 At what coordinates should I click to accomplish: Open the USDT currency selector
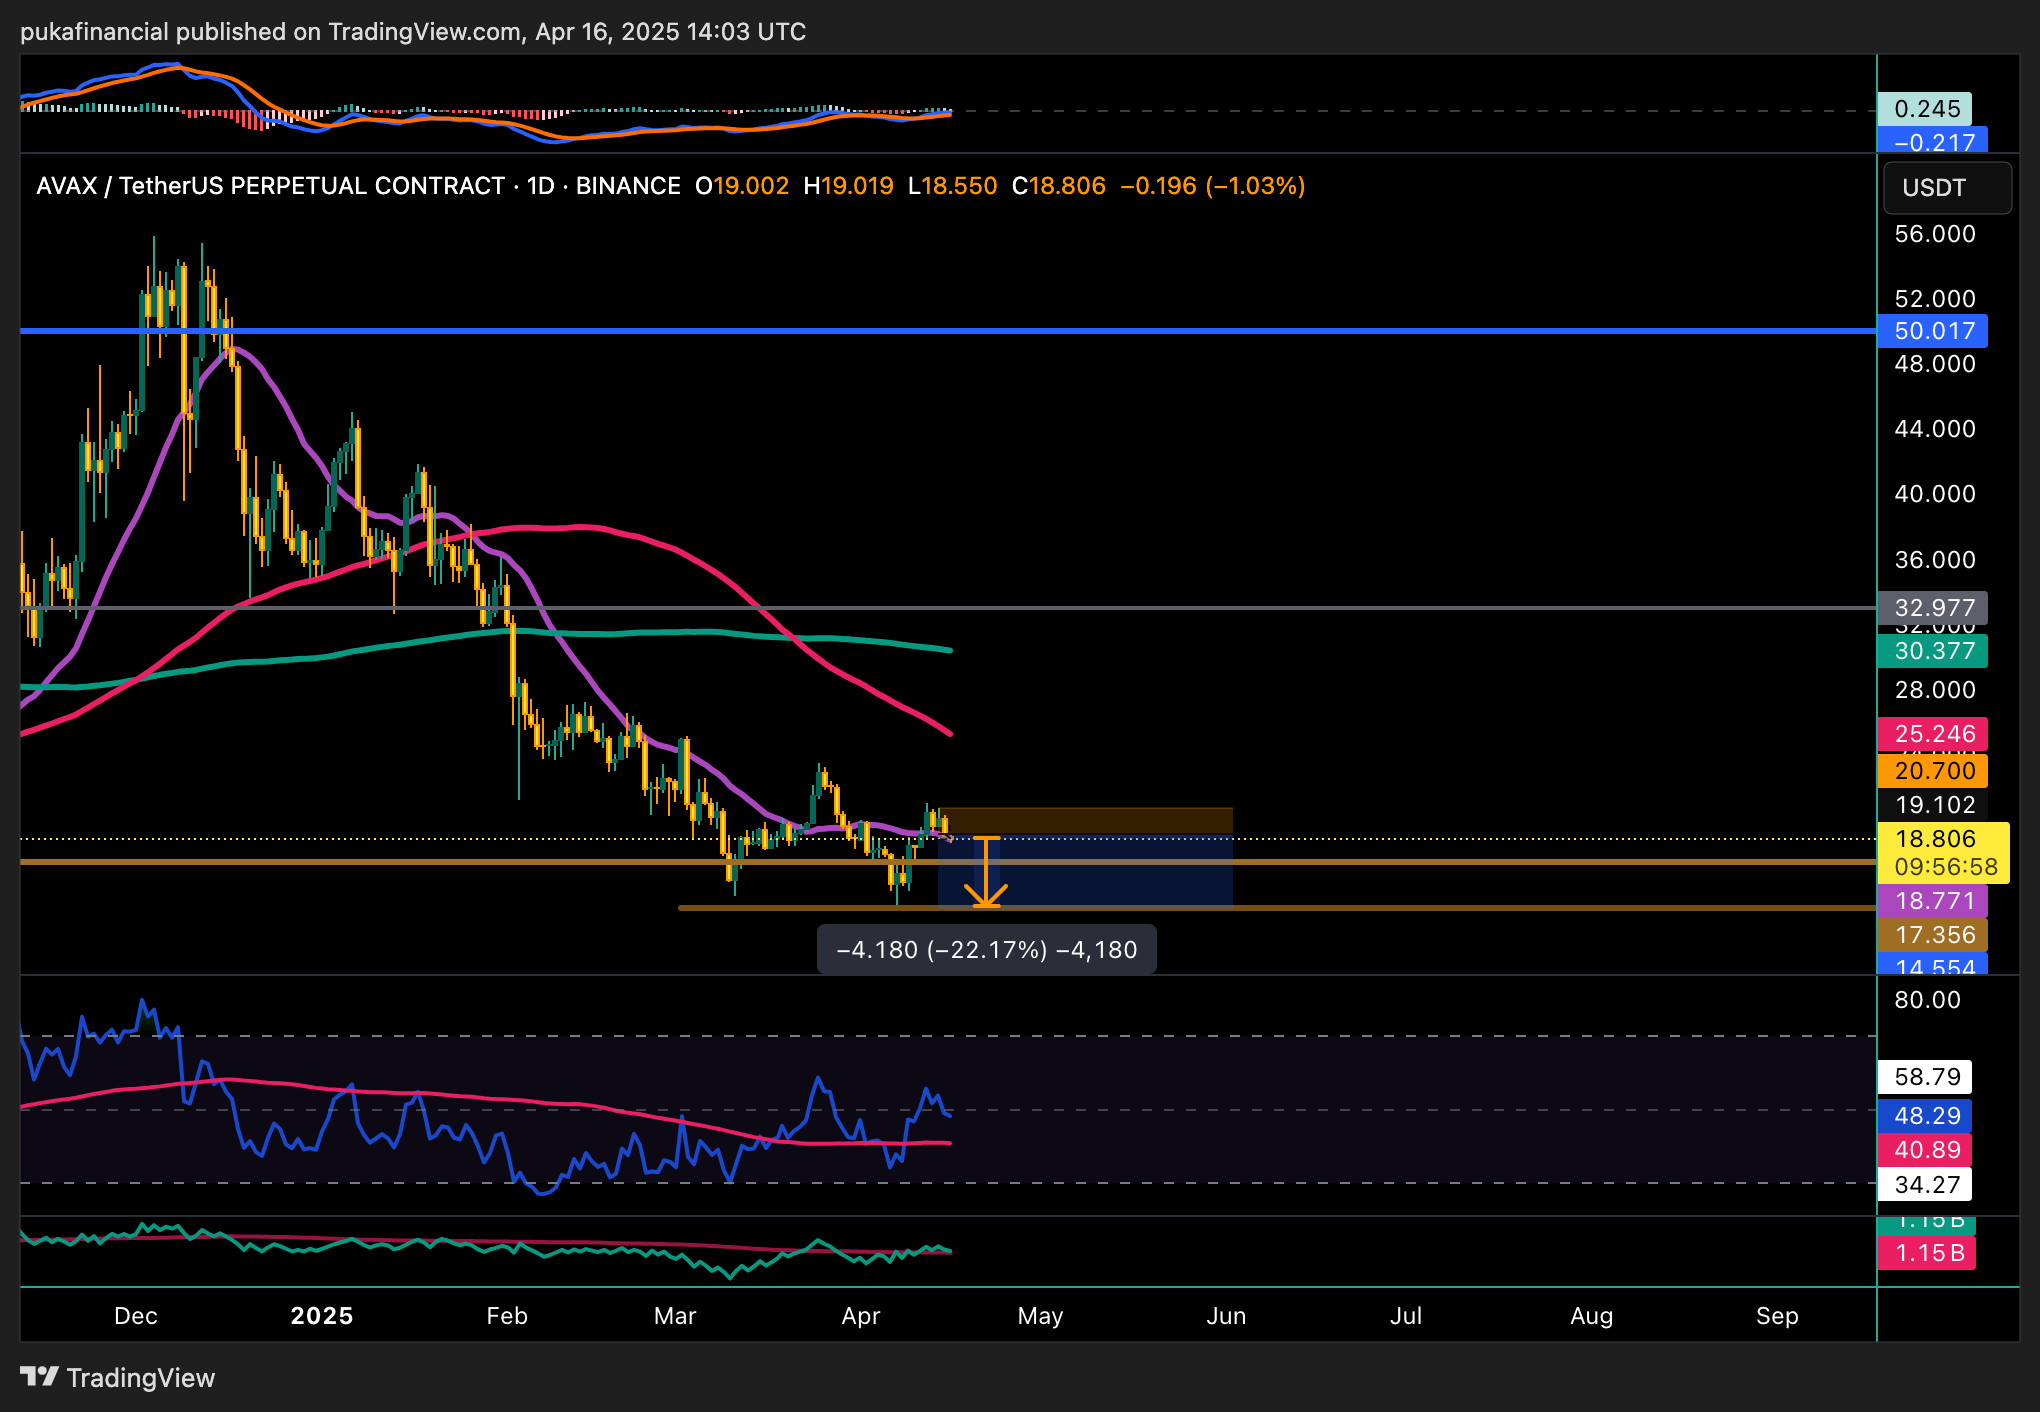(1946, 188)
